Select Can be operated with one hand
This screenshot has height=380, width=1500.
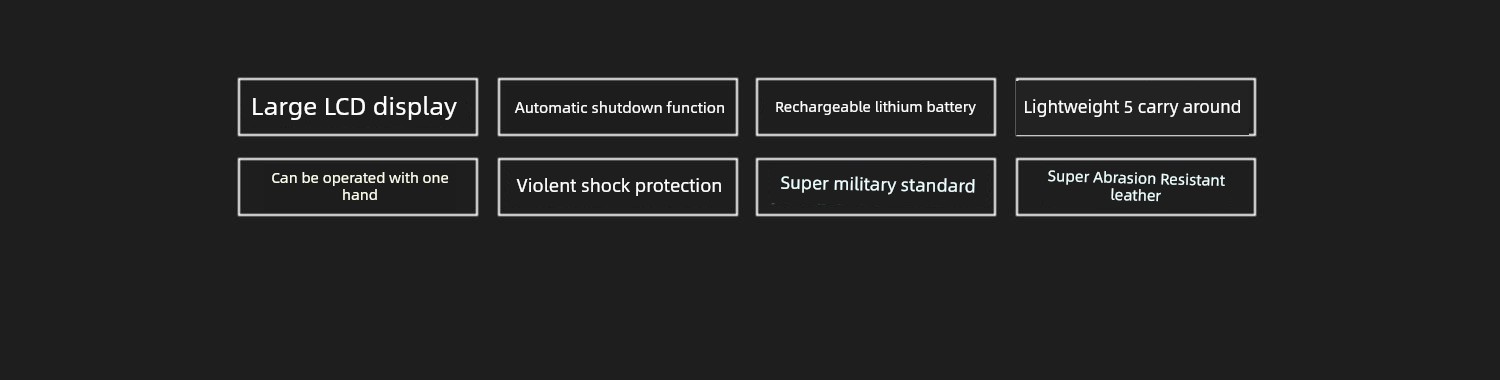358,187
